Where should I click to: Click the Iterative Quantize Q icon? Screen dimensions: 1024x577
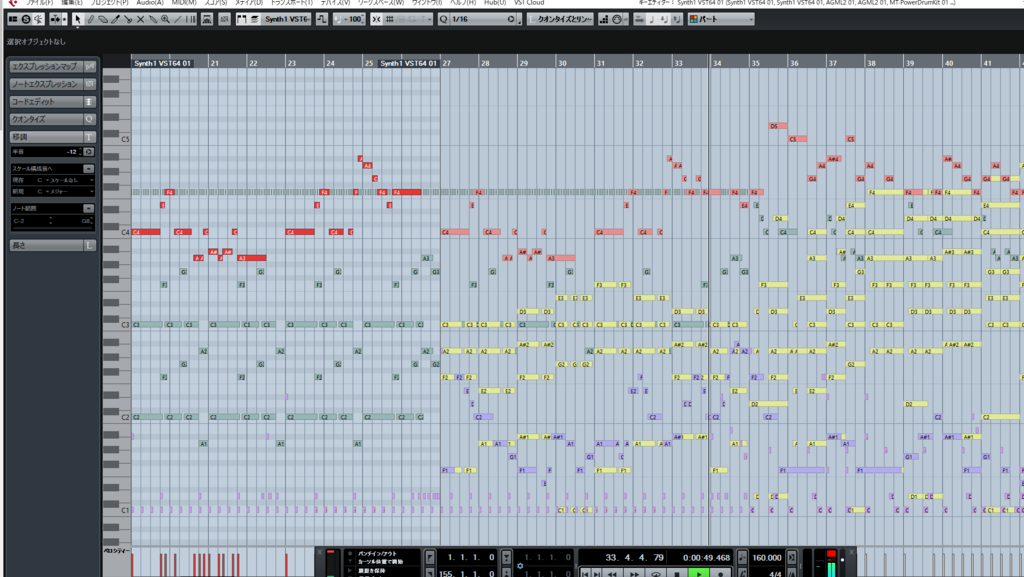click(x=443, y=20)
